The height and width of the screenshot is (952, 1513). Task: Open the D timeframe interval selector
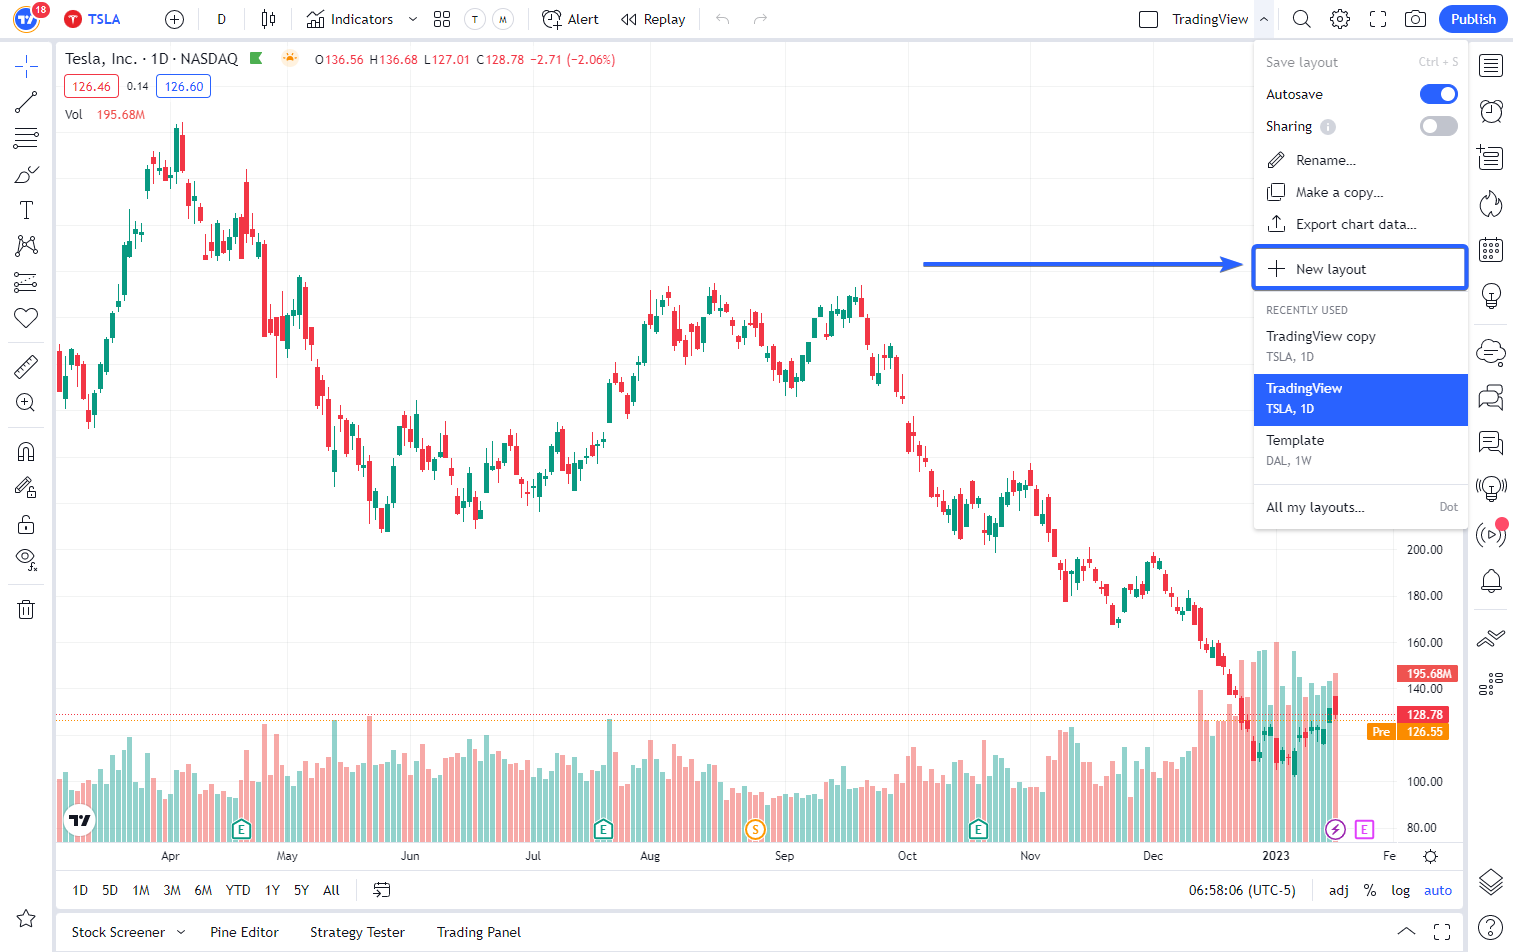(x=221, y=19)
